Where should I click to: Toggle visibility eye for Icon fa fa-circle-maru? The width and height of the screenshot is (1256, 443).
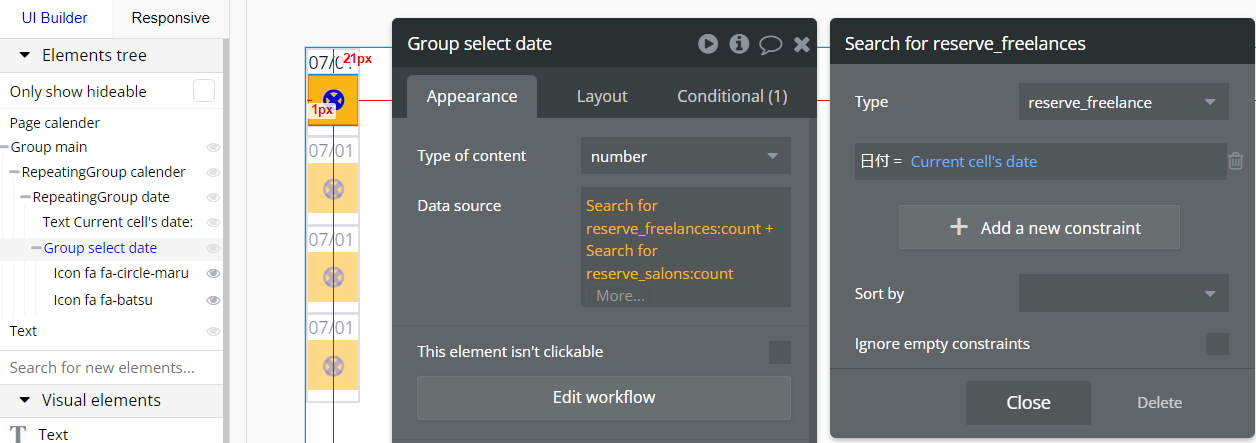(x=213, y=273)
